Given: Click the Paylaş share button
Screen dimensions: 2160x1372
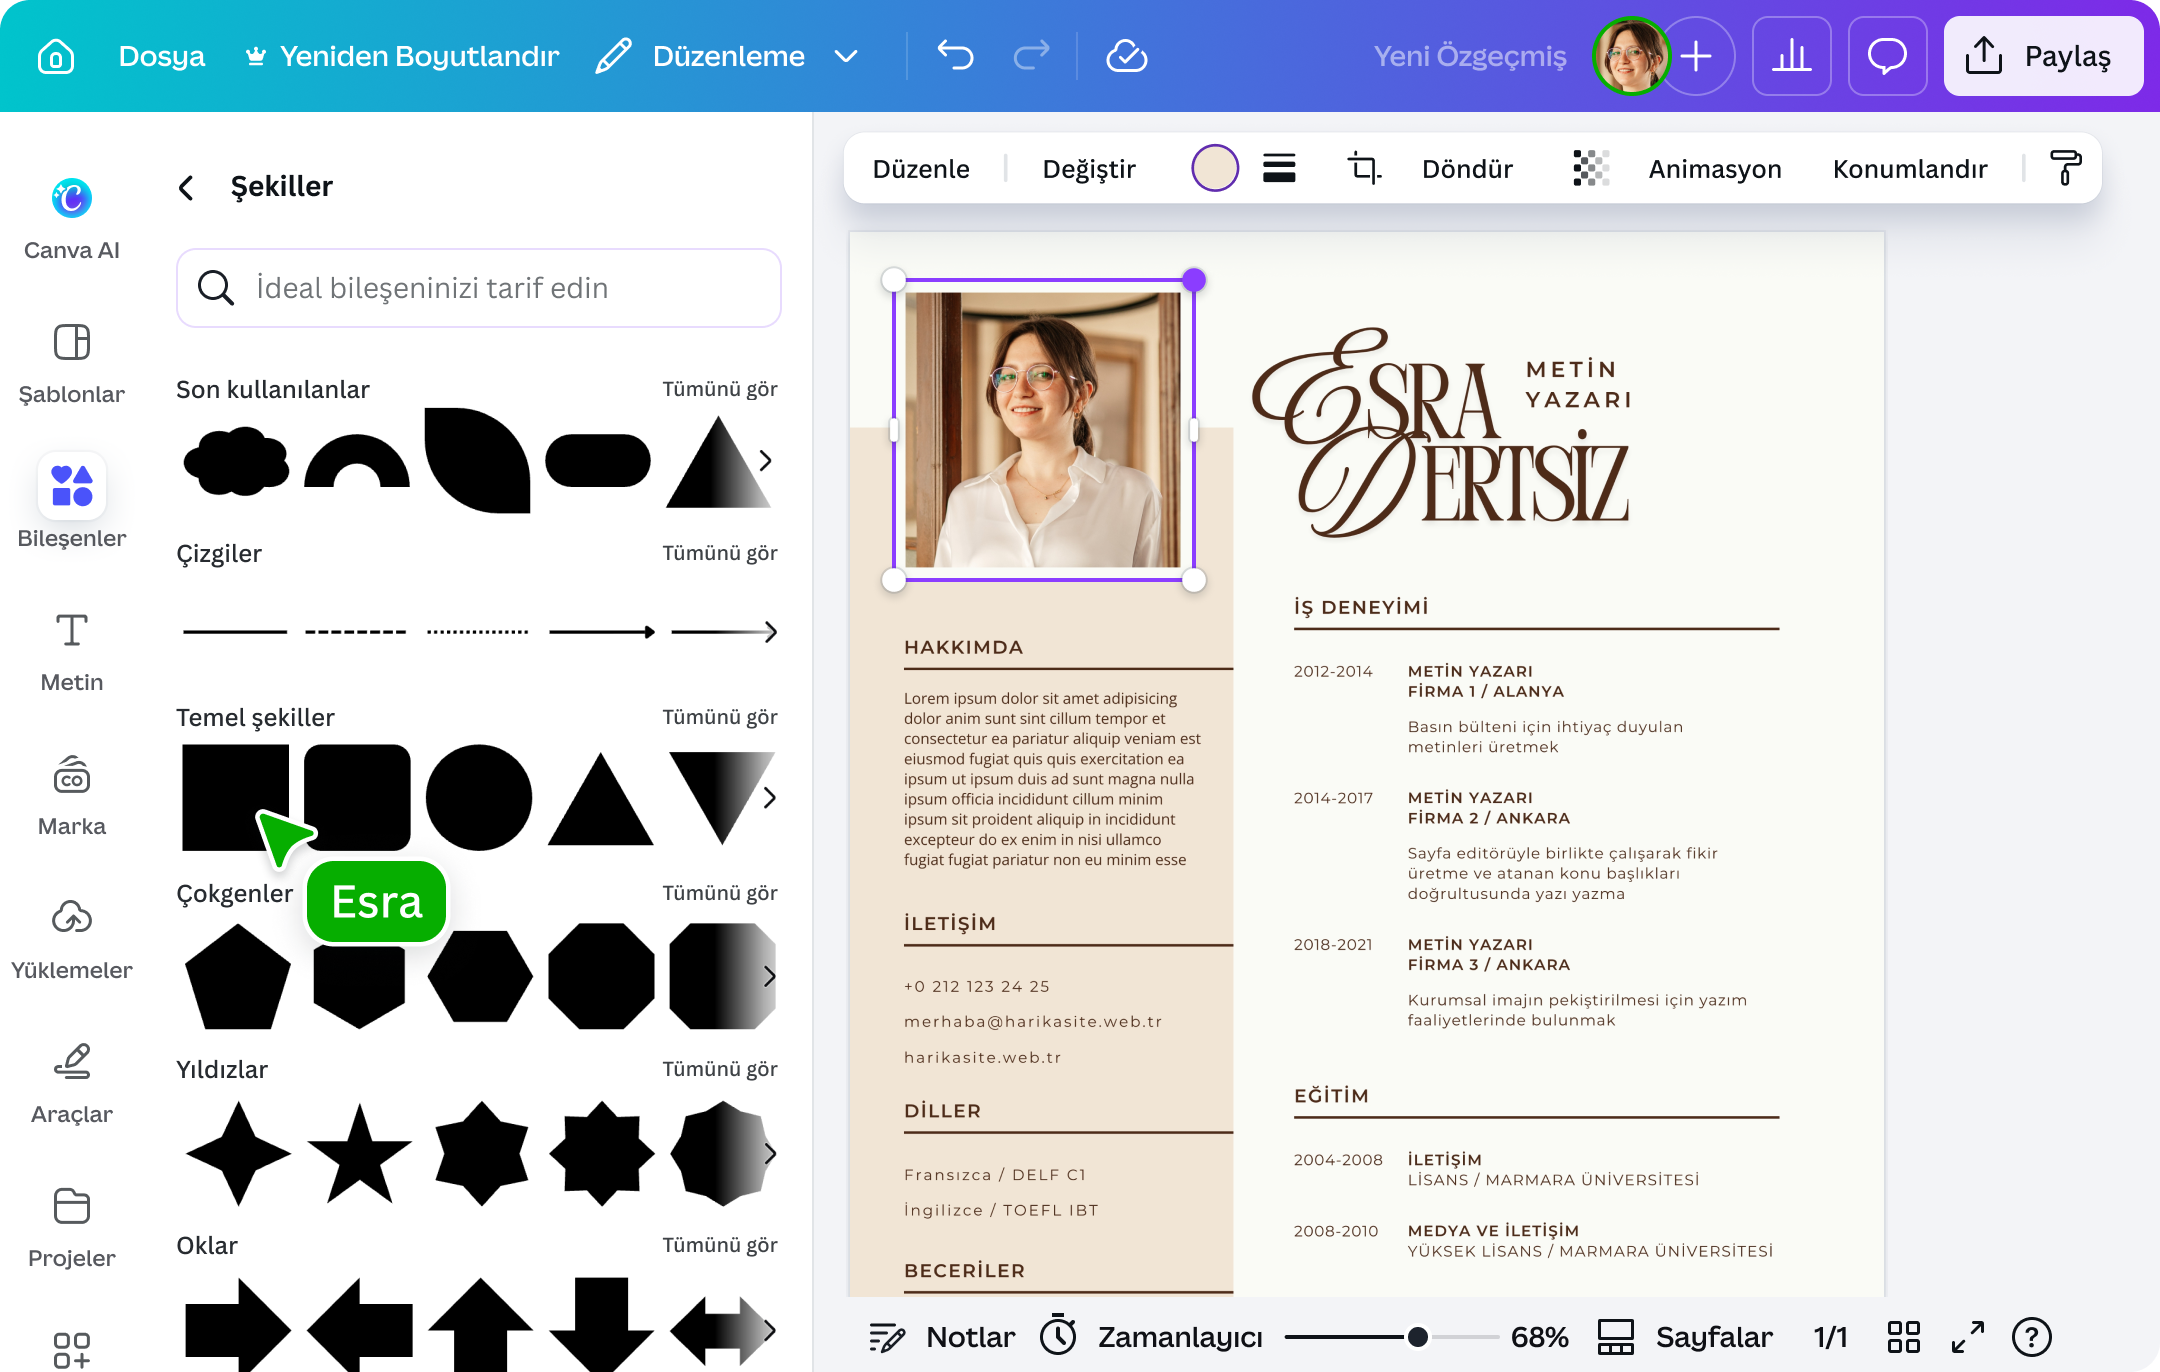Looking at the screenshot, I should point(2043,56).
